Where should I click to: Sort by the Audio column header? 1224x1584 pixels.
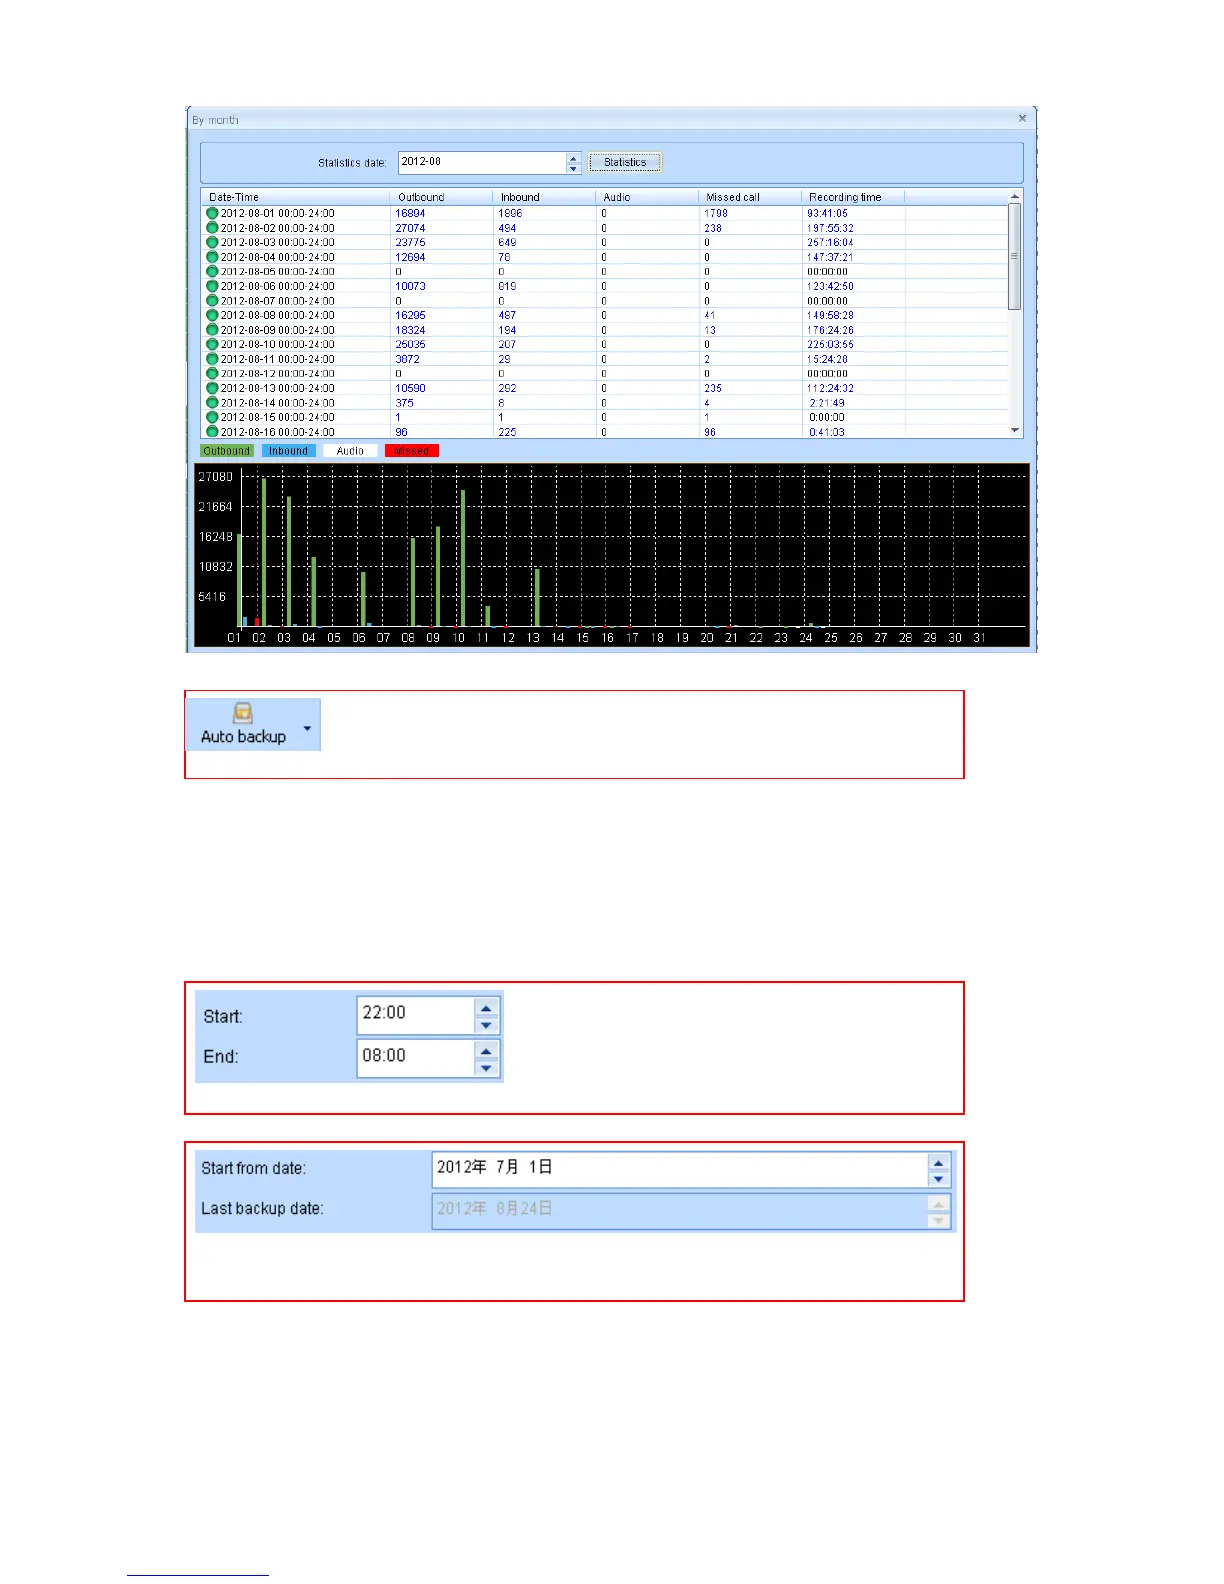(x=647, y=197)
